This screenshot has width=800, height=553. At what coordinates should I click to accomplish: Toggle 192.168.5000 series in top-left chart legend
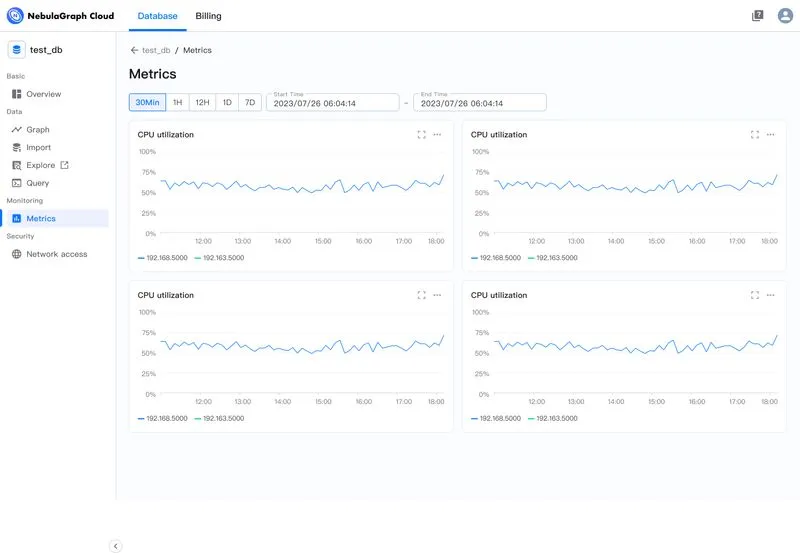tap(163, 258)
